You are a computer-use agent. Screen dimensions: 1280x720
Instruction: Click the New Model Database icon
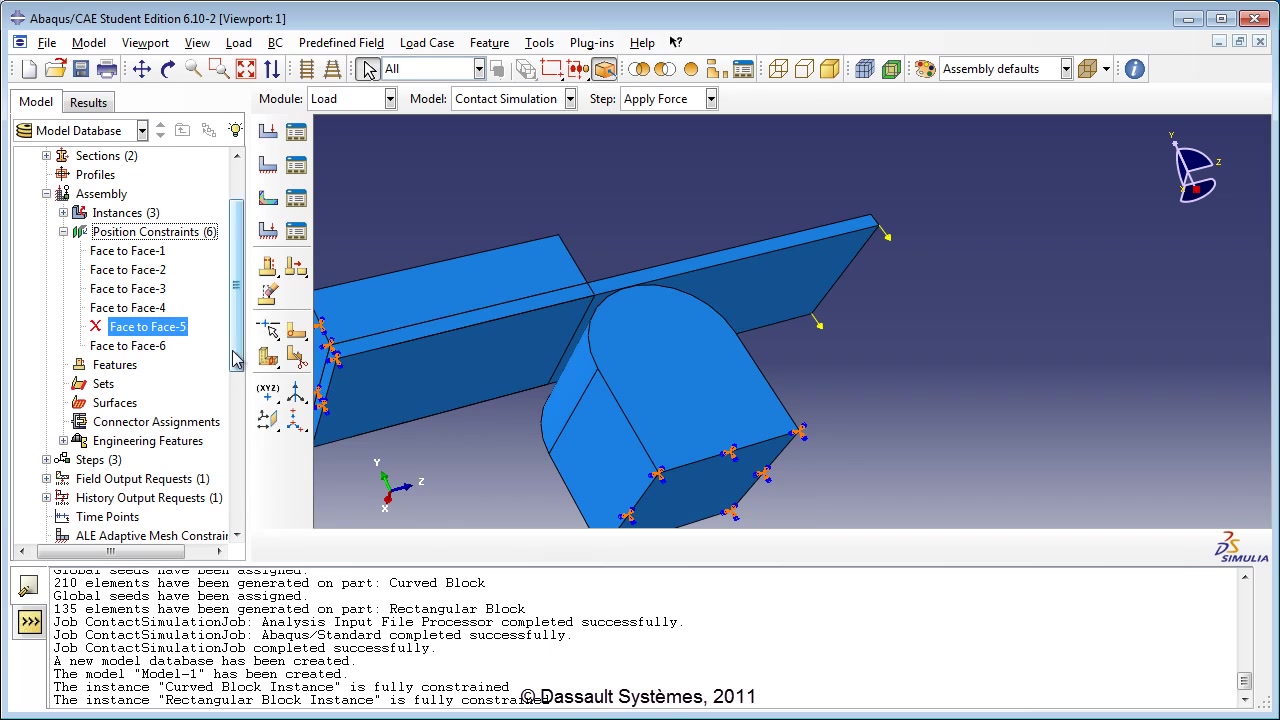click(x=29, y=69)
